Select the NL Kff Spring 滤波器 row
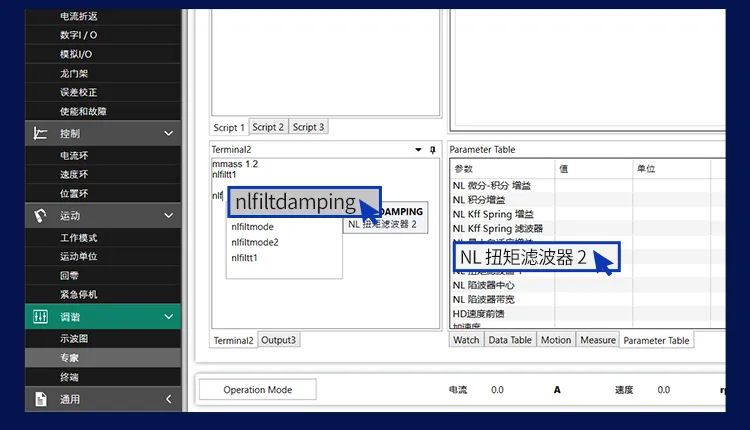The image size is (750, 430). (x=587, y=229)
